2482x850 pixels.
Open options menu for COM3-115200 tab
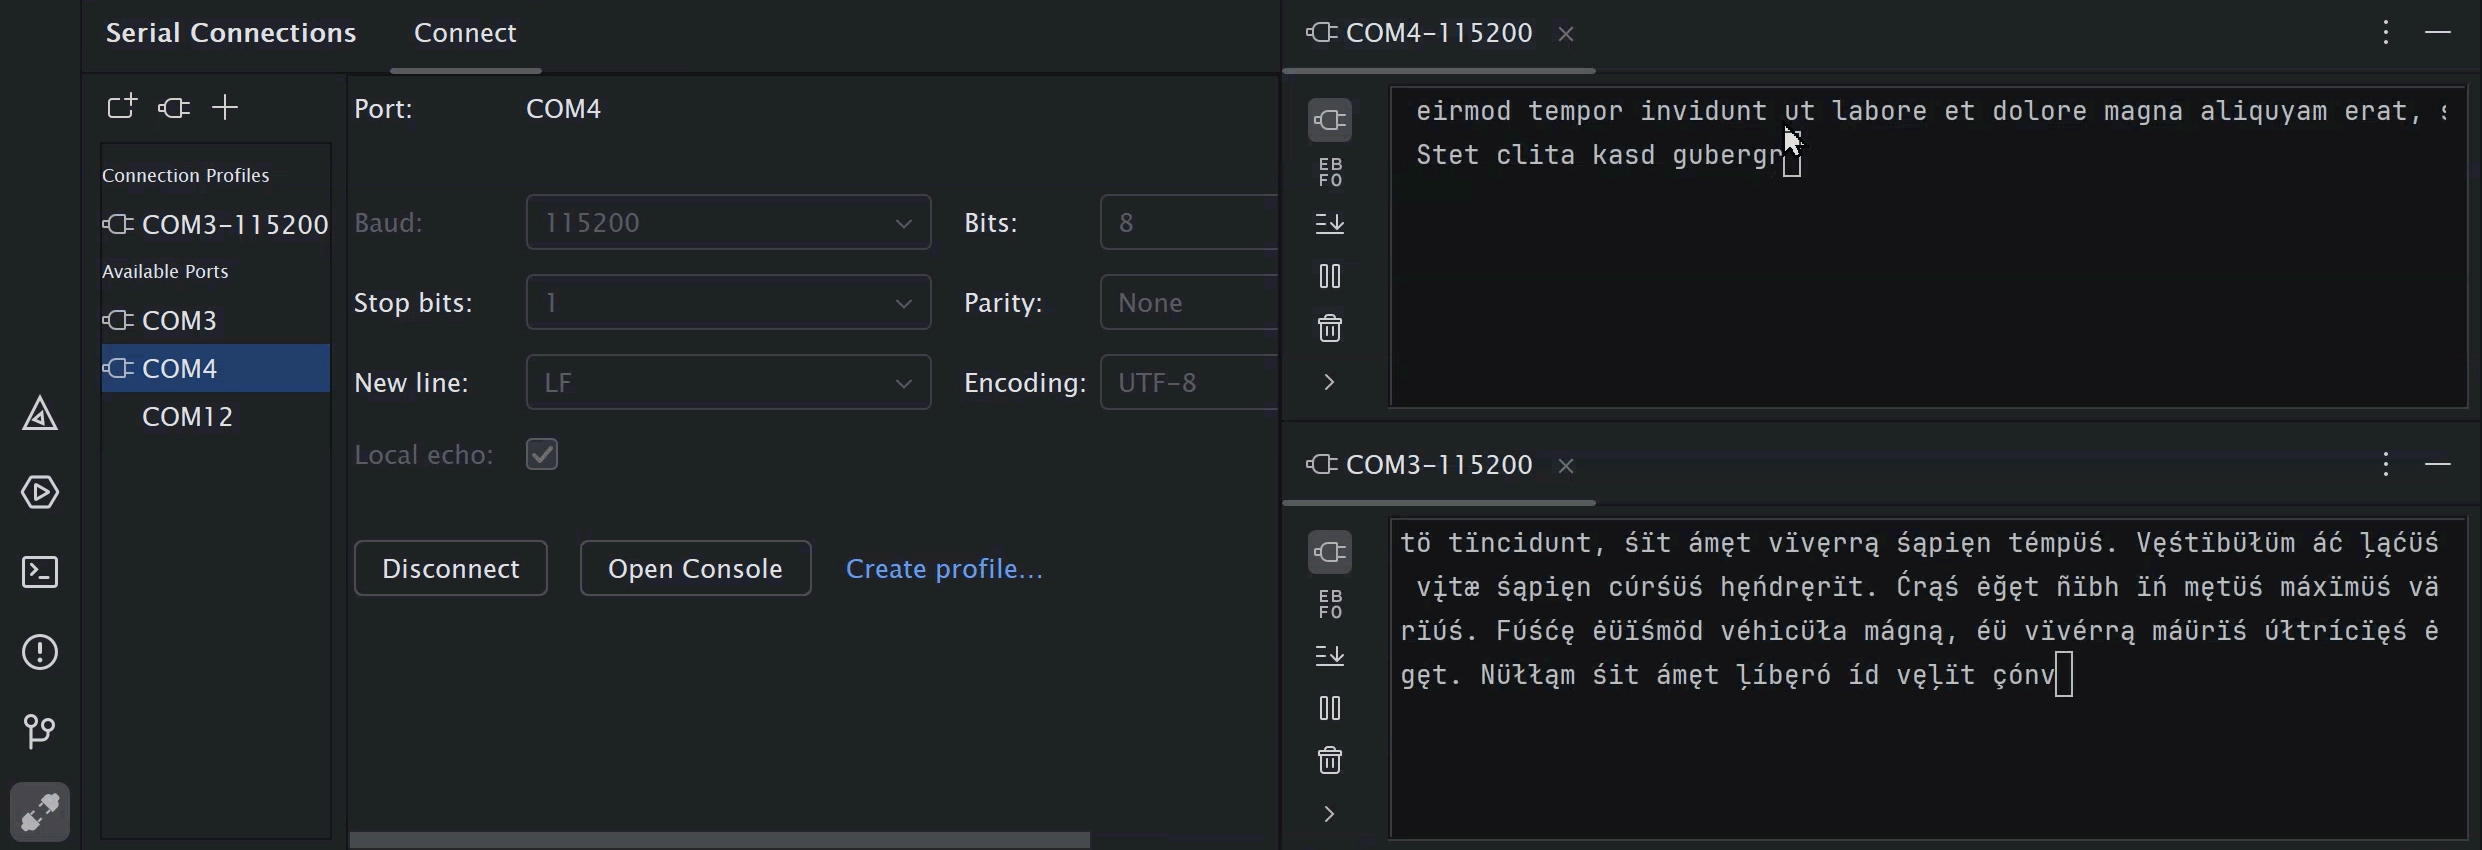tap(2386, 465)
